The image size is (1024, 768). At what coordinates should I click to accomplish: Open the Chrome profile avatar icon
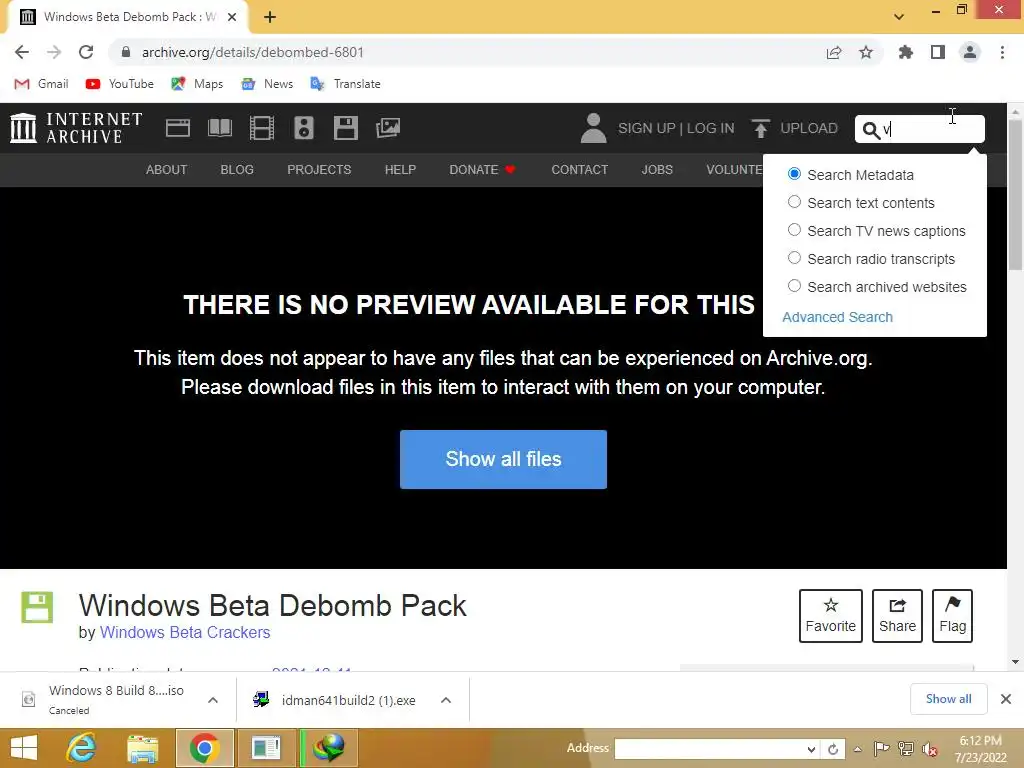pyautogui.click(x=970, y=52)
